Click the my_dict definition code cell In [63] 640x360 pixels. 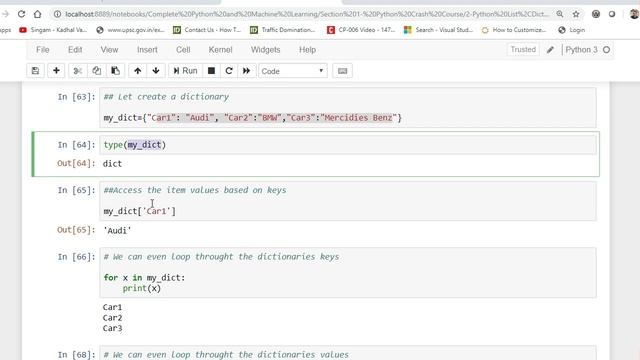tap(348, 108)
